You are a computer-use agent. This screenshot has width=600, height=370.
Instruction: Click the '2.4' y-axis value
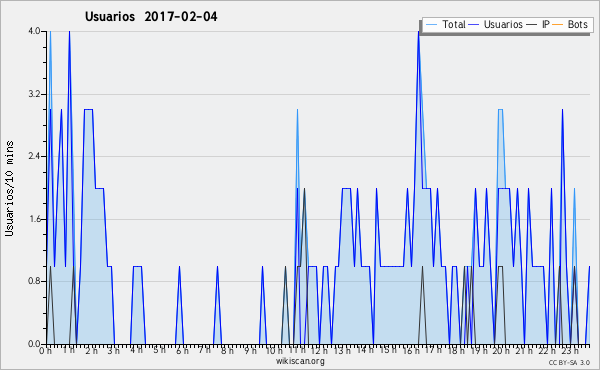coord(34,156)
